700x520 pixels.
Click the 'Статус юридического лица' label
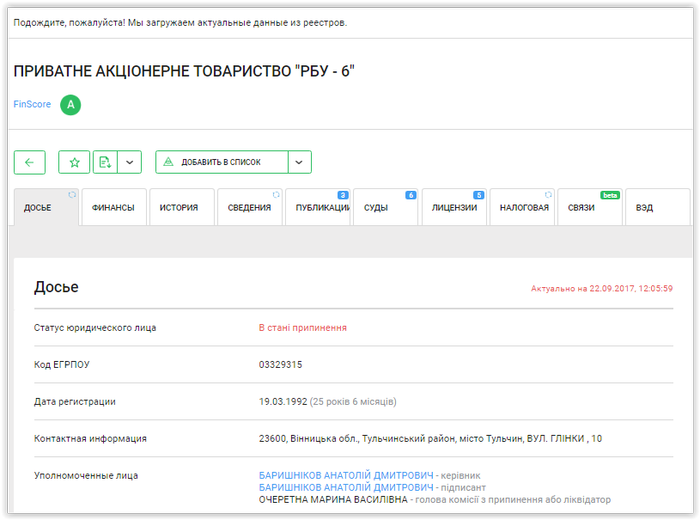pos(95,328)
